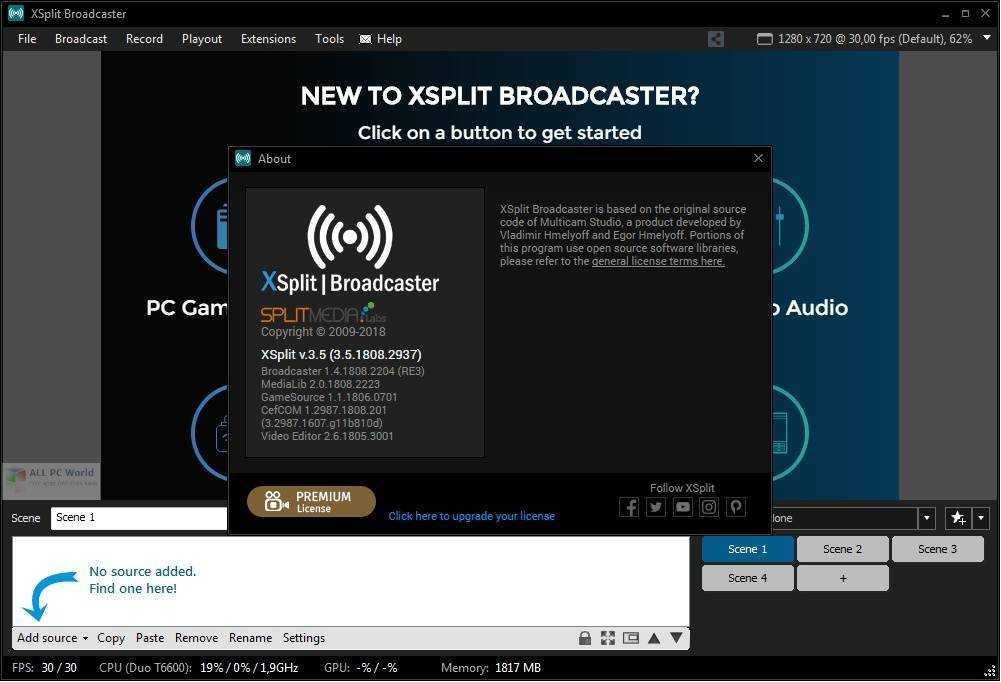The image size is (1001, 682).
Task: Switch to Scene 1
Action: [x=748, y=549]
